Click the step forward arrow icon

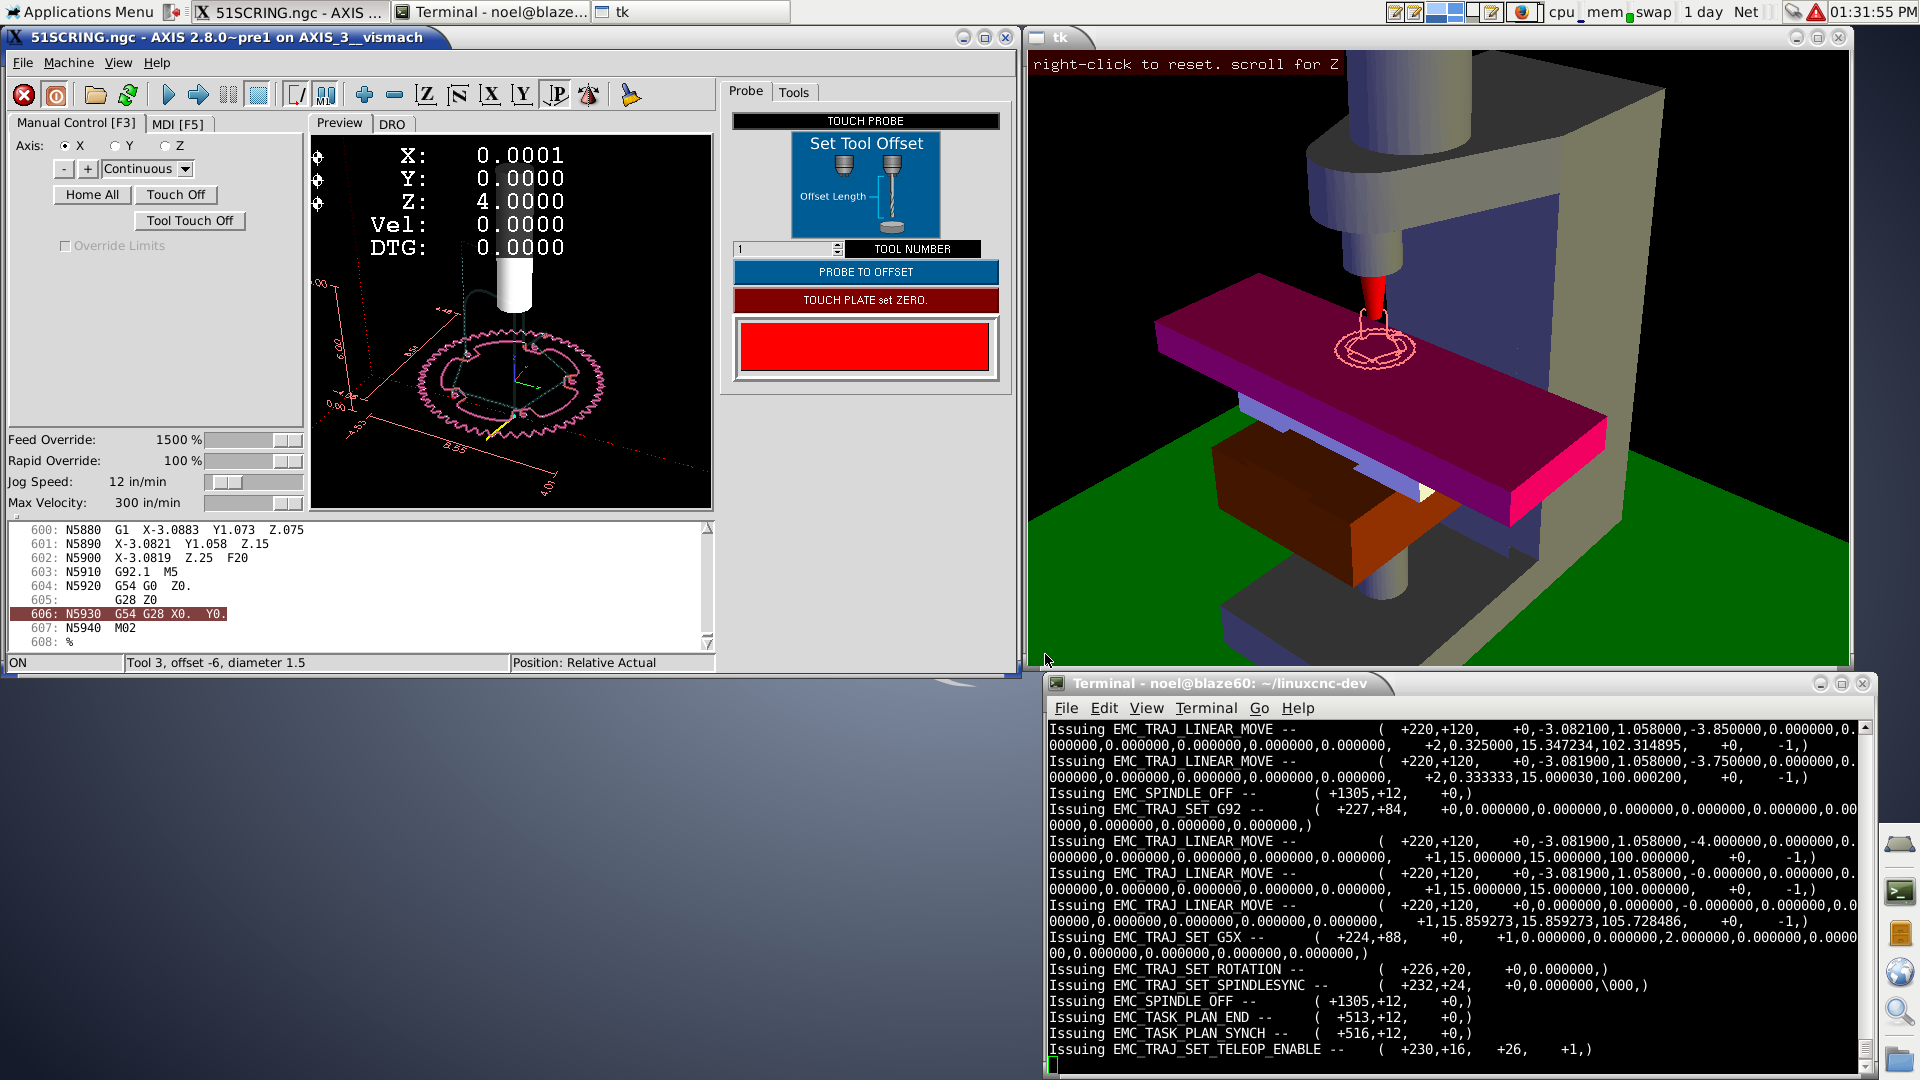pos(198,95)
